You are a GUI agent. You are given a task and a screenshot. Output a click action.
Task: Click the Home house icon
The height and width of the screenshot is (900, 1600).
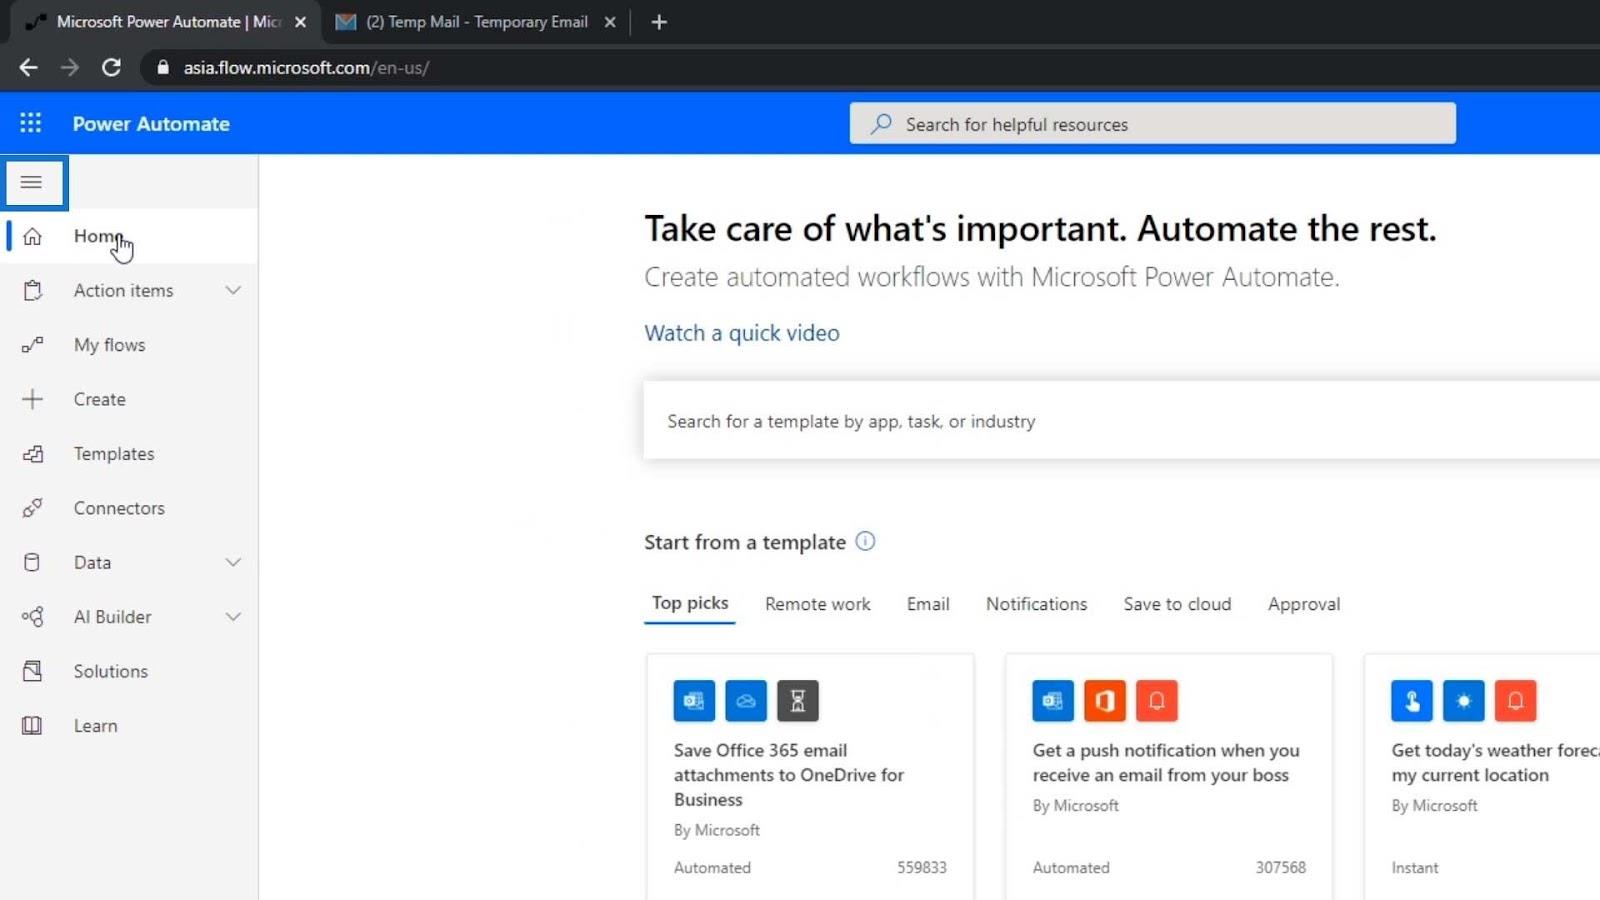tap(32, 237)
